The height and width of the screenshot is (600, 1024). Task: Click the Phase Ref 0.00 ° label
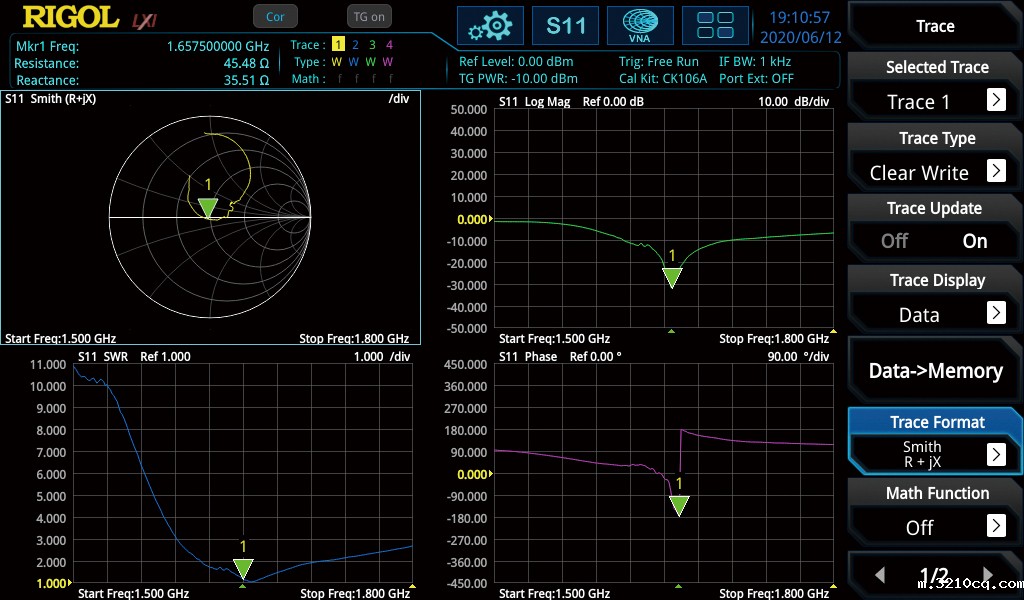click(596, 356)
